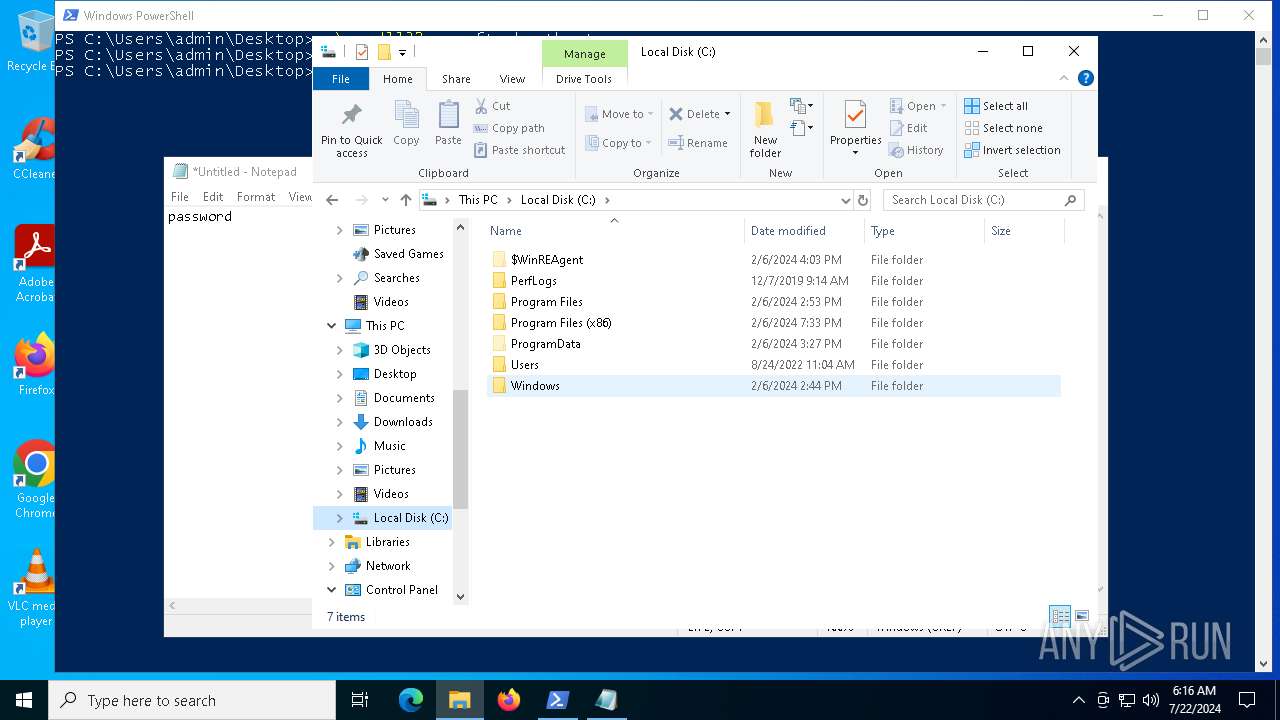1280x720 pixels.
Task: Open Notepad Edit menu
Action: click(x=213, y=197)
